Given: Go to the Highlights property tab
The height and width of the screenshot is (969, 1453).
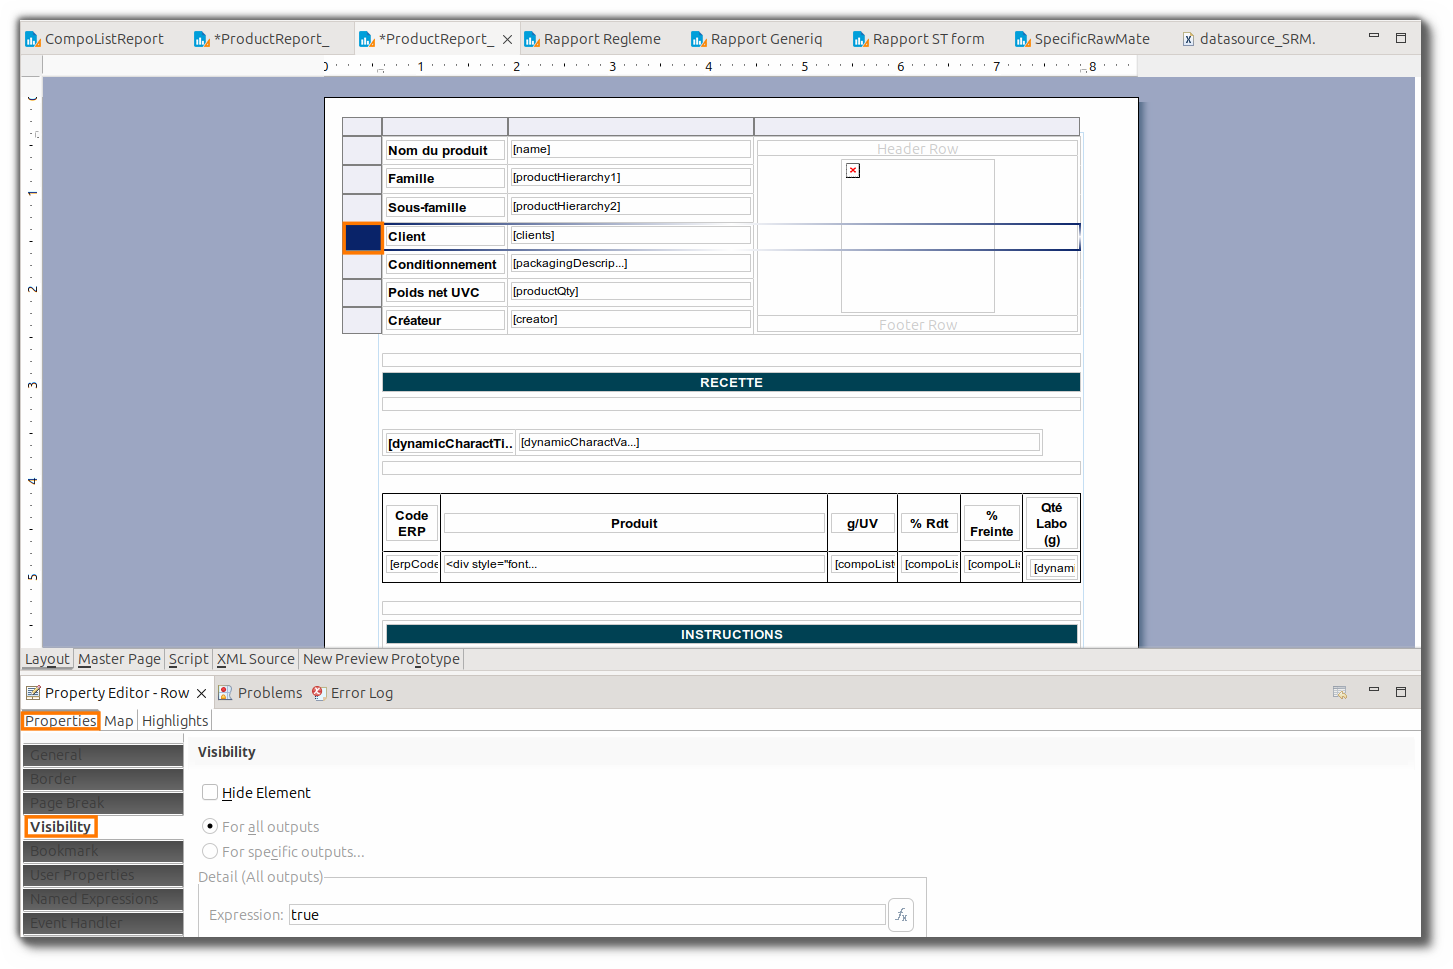Looking at the screenshot, I should click(175, 721).
